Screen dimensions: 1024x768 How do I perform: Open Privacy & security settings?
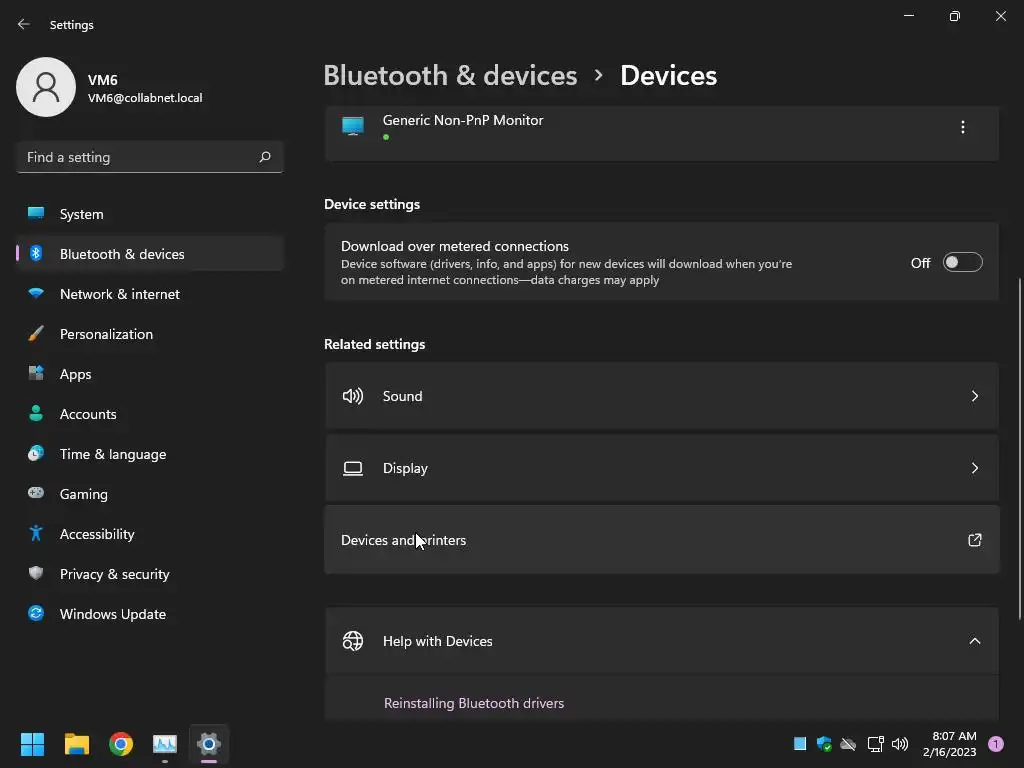[115, 574]
